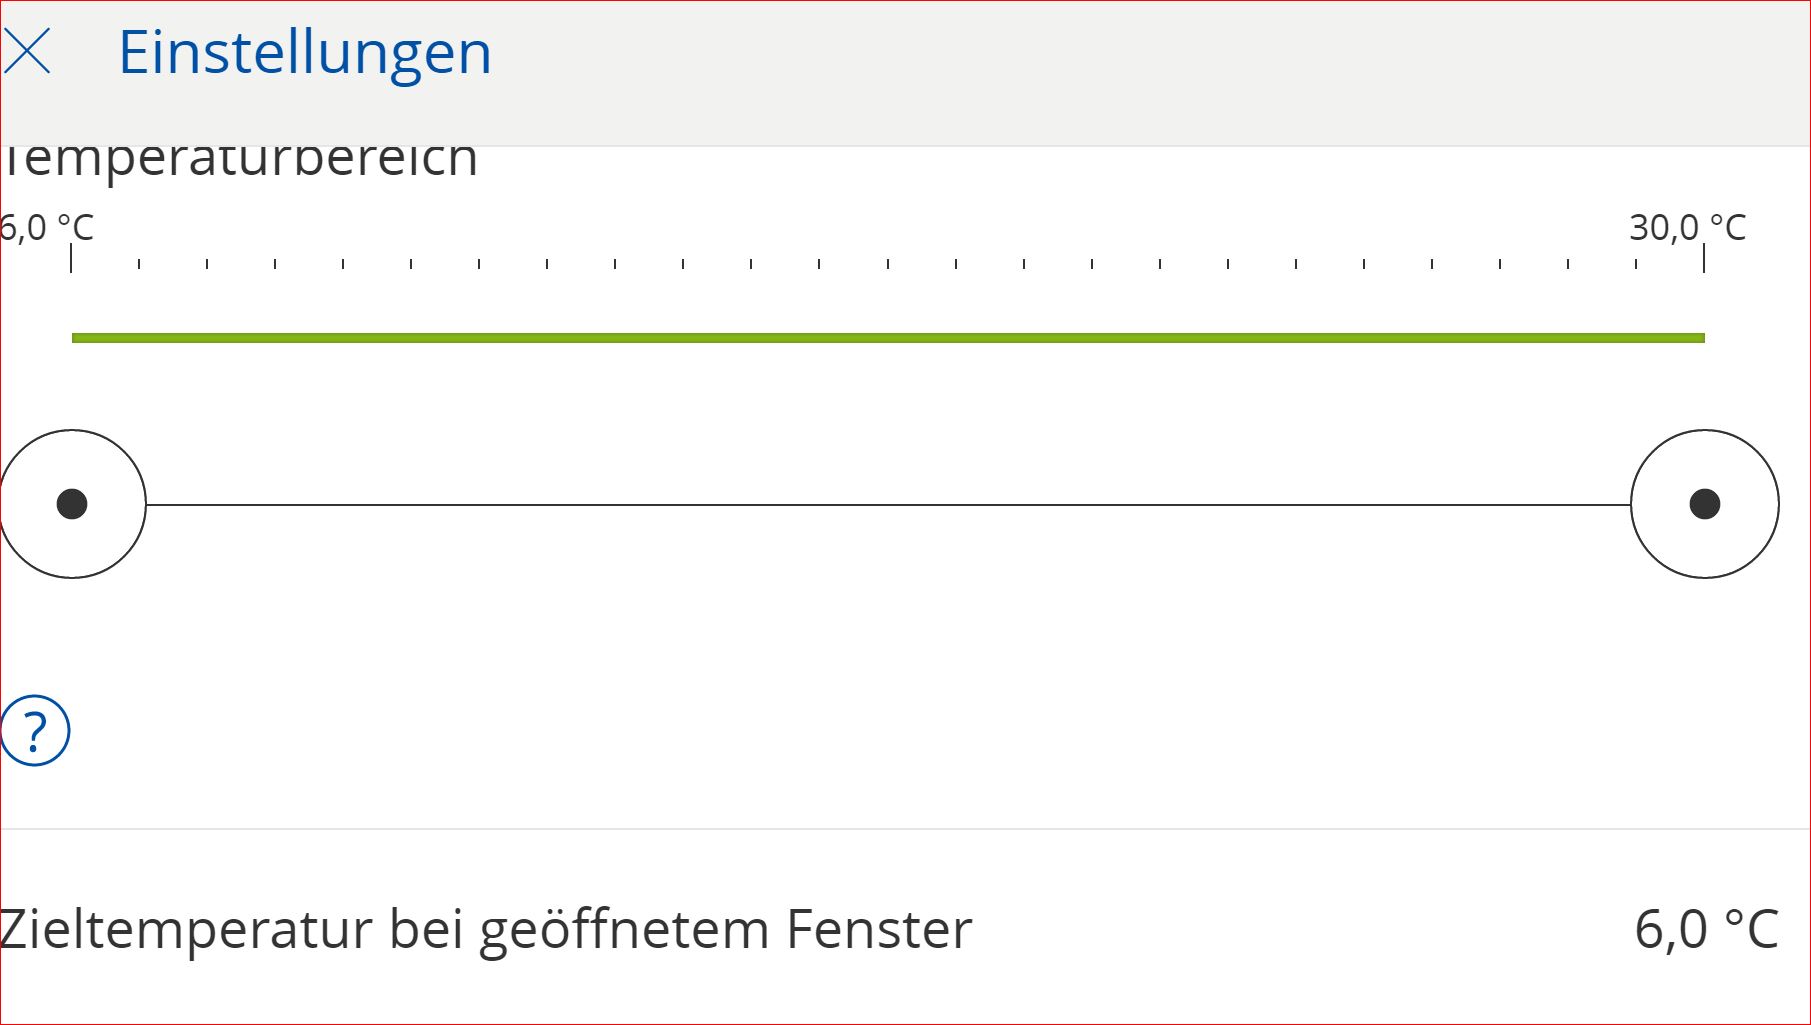The image size is (1811, 1025).
Task: Click the Temperaturbereich section heading
Action: pyautogui.click(x=240, y=160)
